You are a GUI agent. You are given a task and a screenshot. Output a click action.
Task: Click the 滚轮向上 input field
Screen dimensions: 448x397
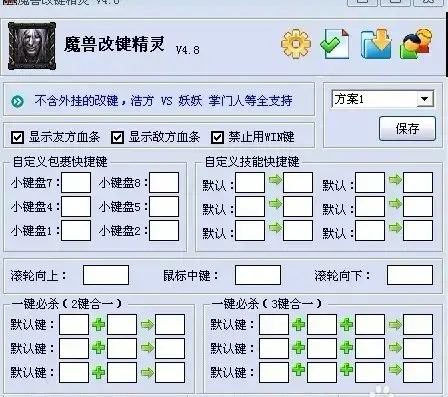pos(106,275)
